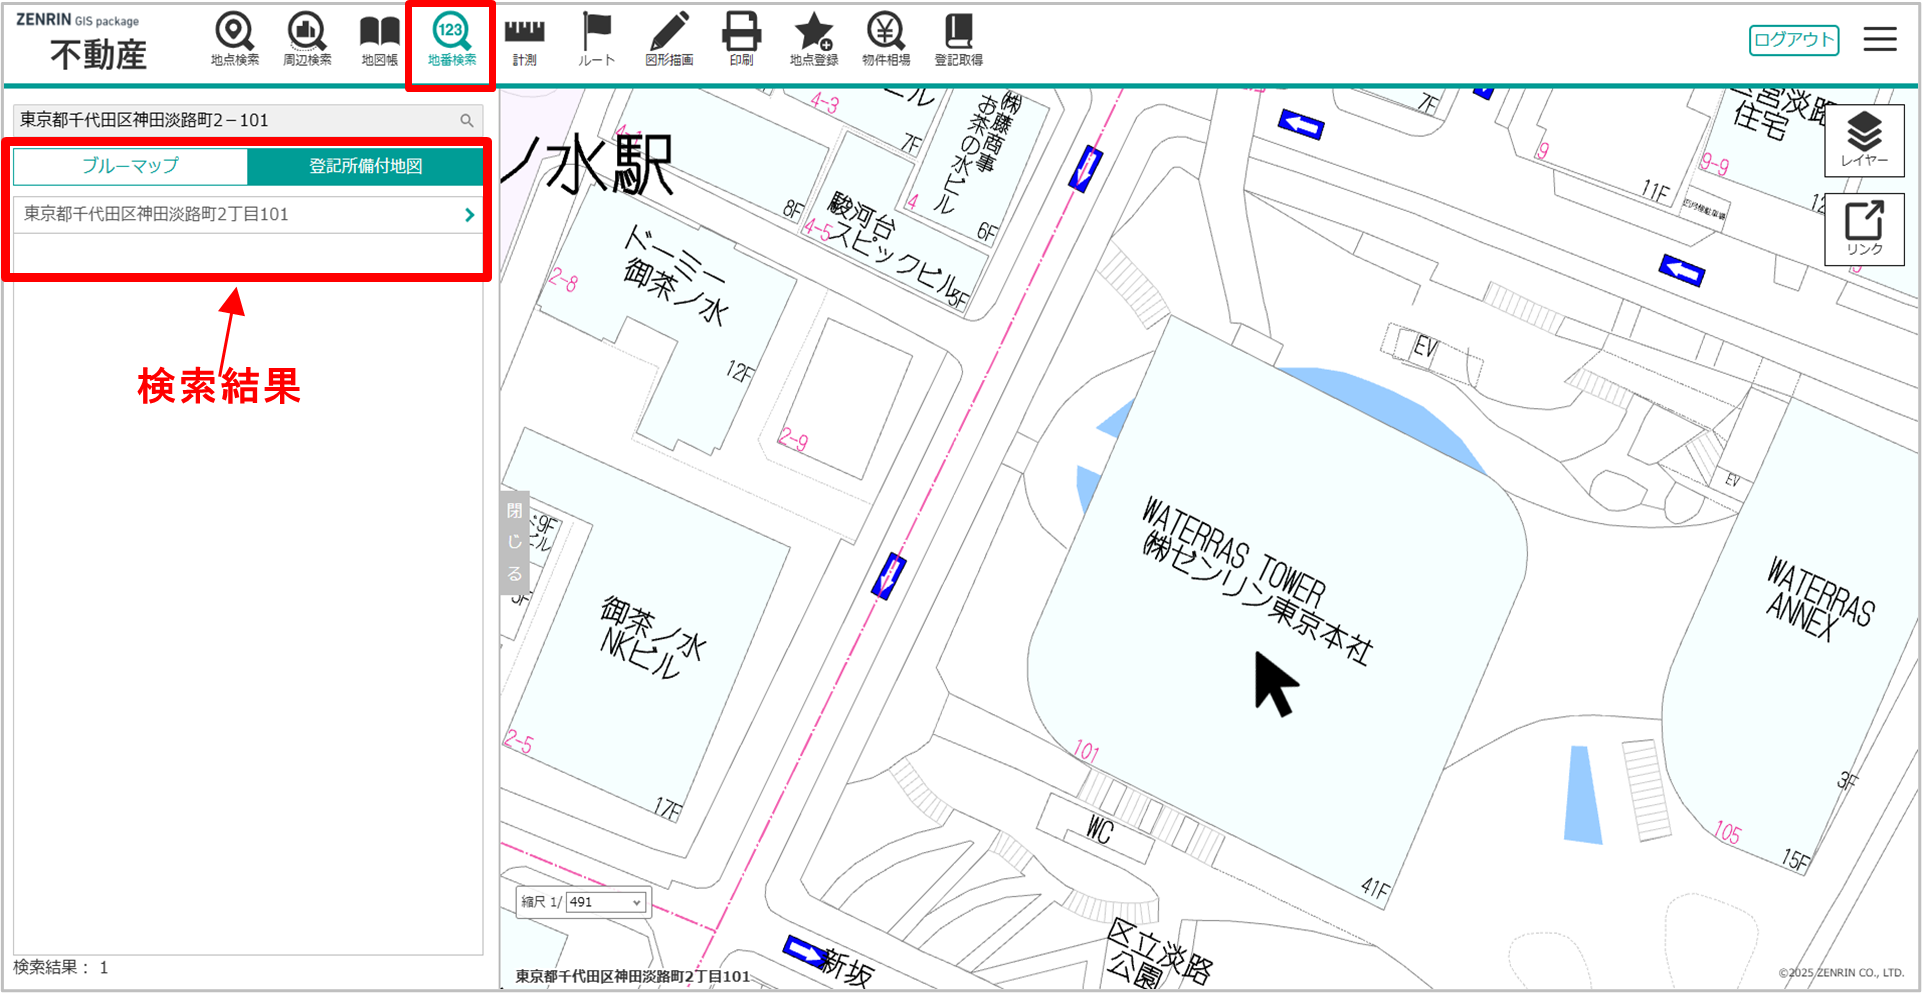Click the ログアウト logout button
The width and height of the screenshot is (1922, 993).
[x=1793, y=40]
